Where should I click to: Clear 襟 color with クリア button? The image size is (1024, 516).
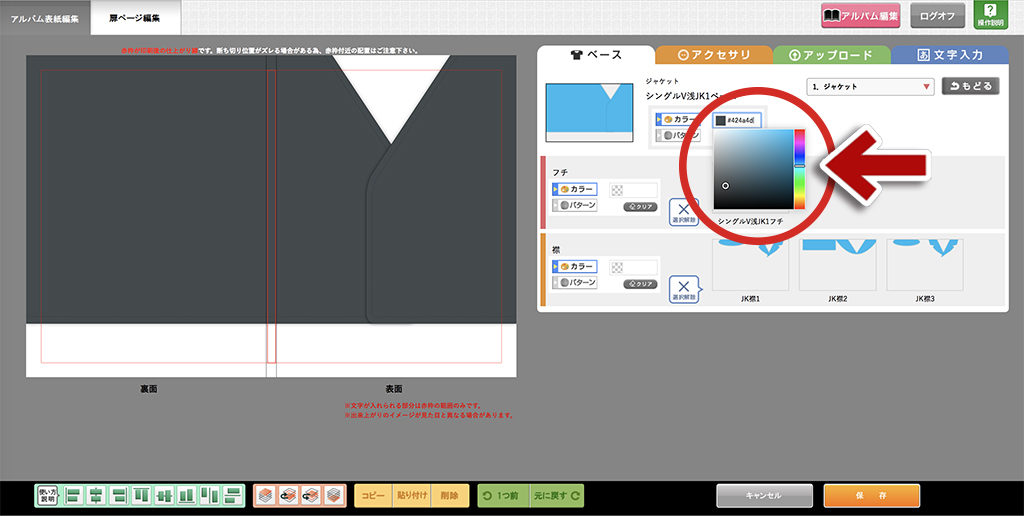640,284
